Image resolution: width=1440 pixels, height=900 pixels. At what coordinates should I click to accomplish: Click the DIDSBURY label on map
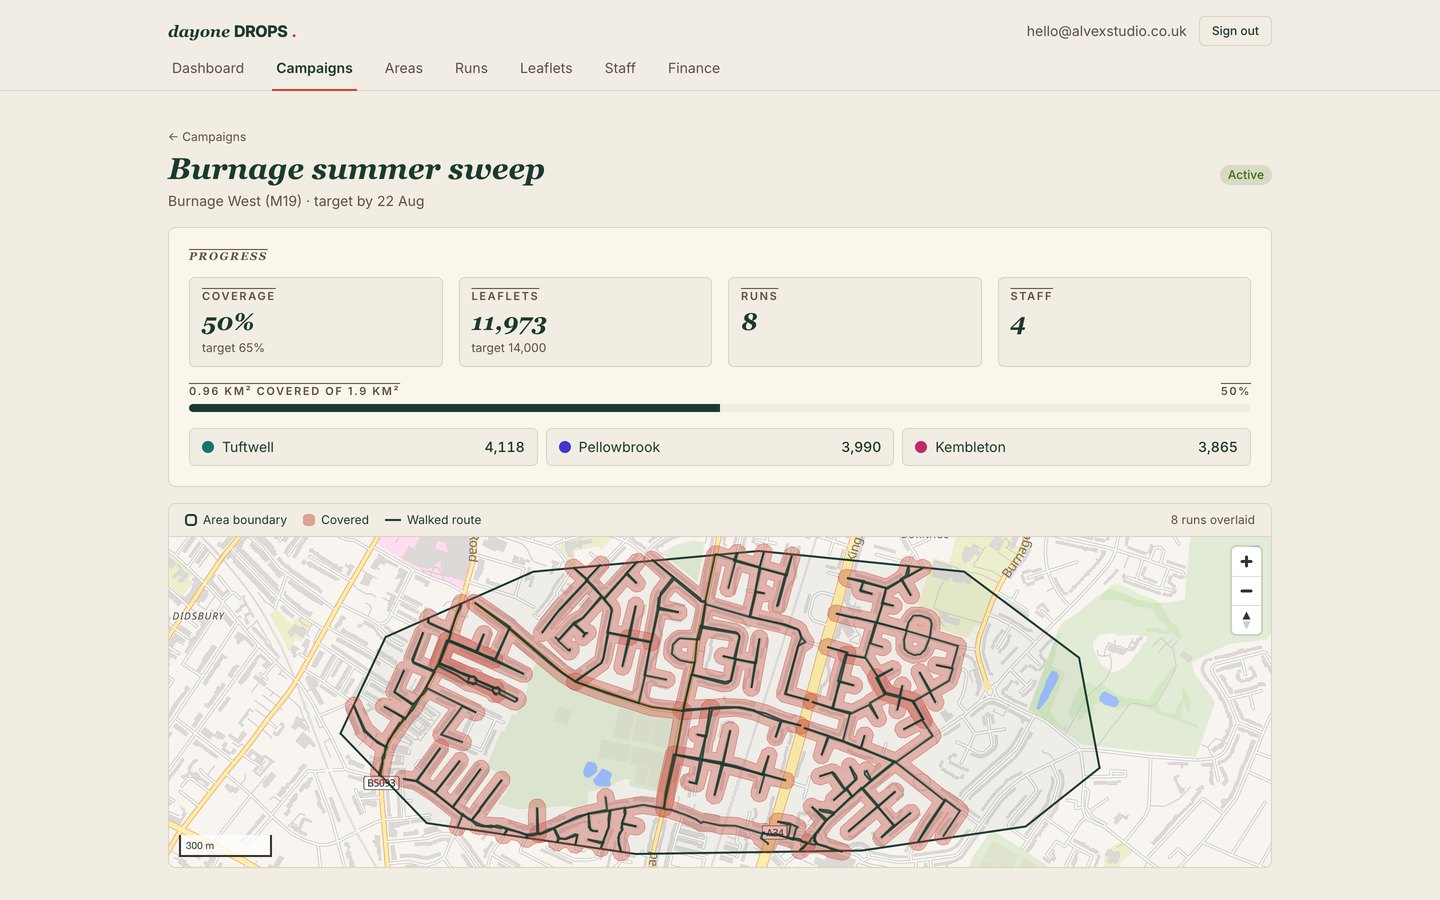[199, 616]
